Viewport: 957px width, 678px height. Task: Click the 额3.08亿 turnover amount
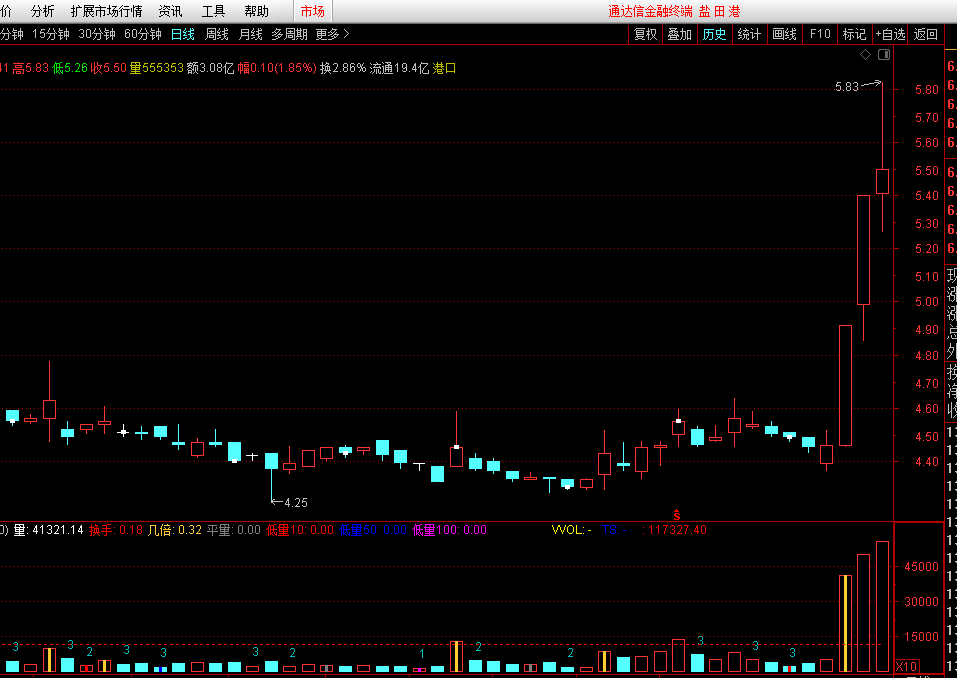click(x=211, y=68)
